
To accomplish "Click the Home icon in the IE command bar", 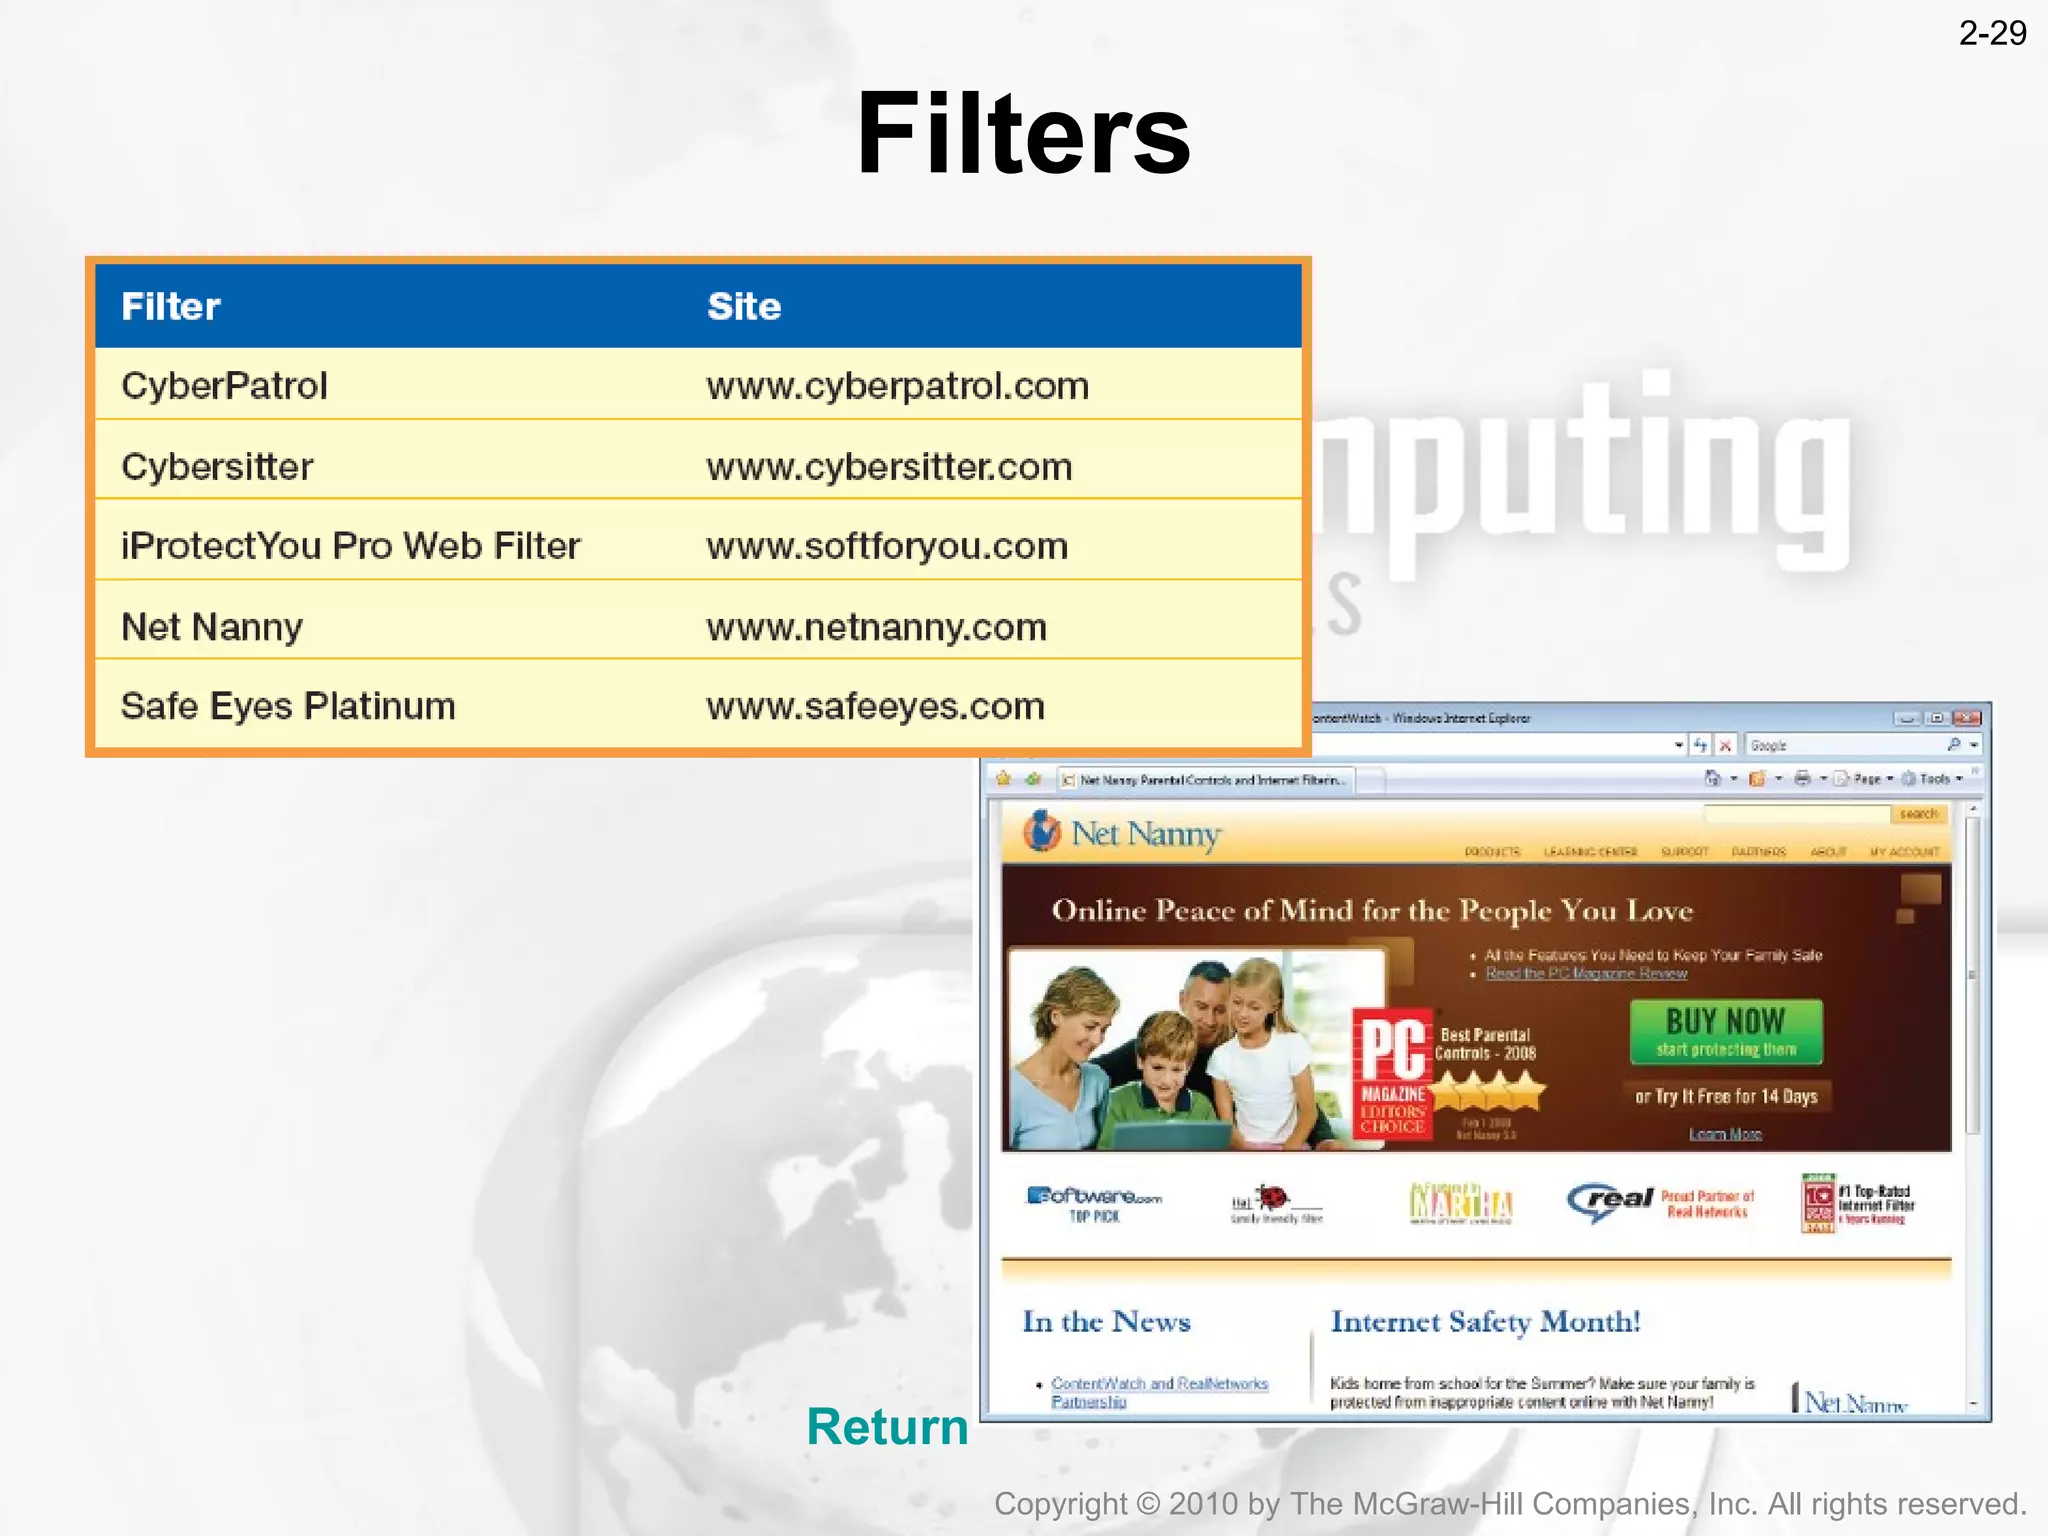I will pos(1713,778).
